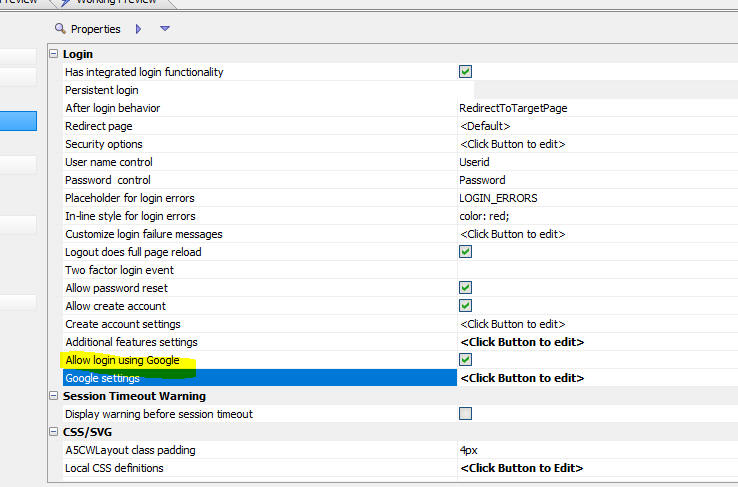Edit Create account settings value

[513, 324]
